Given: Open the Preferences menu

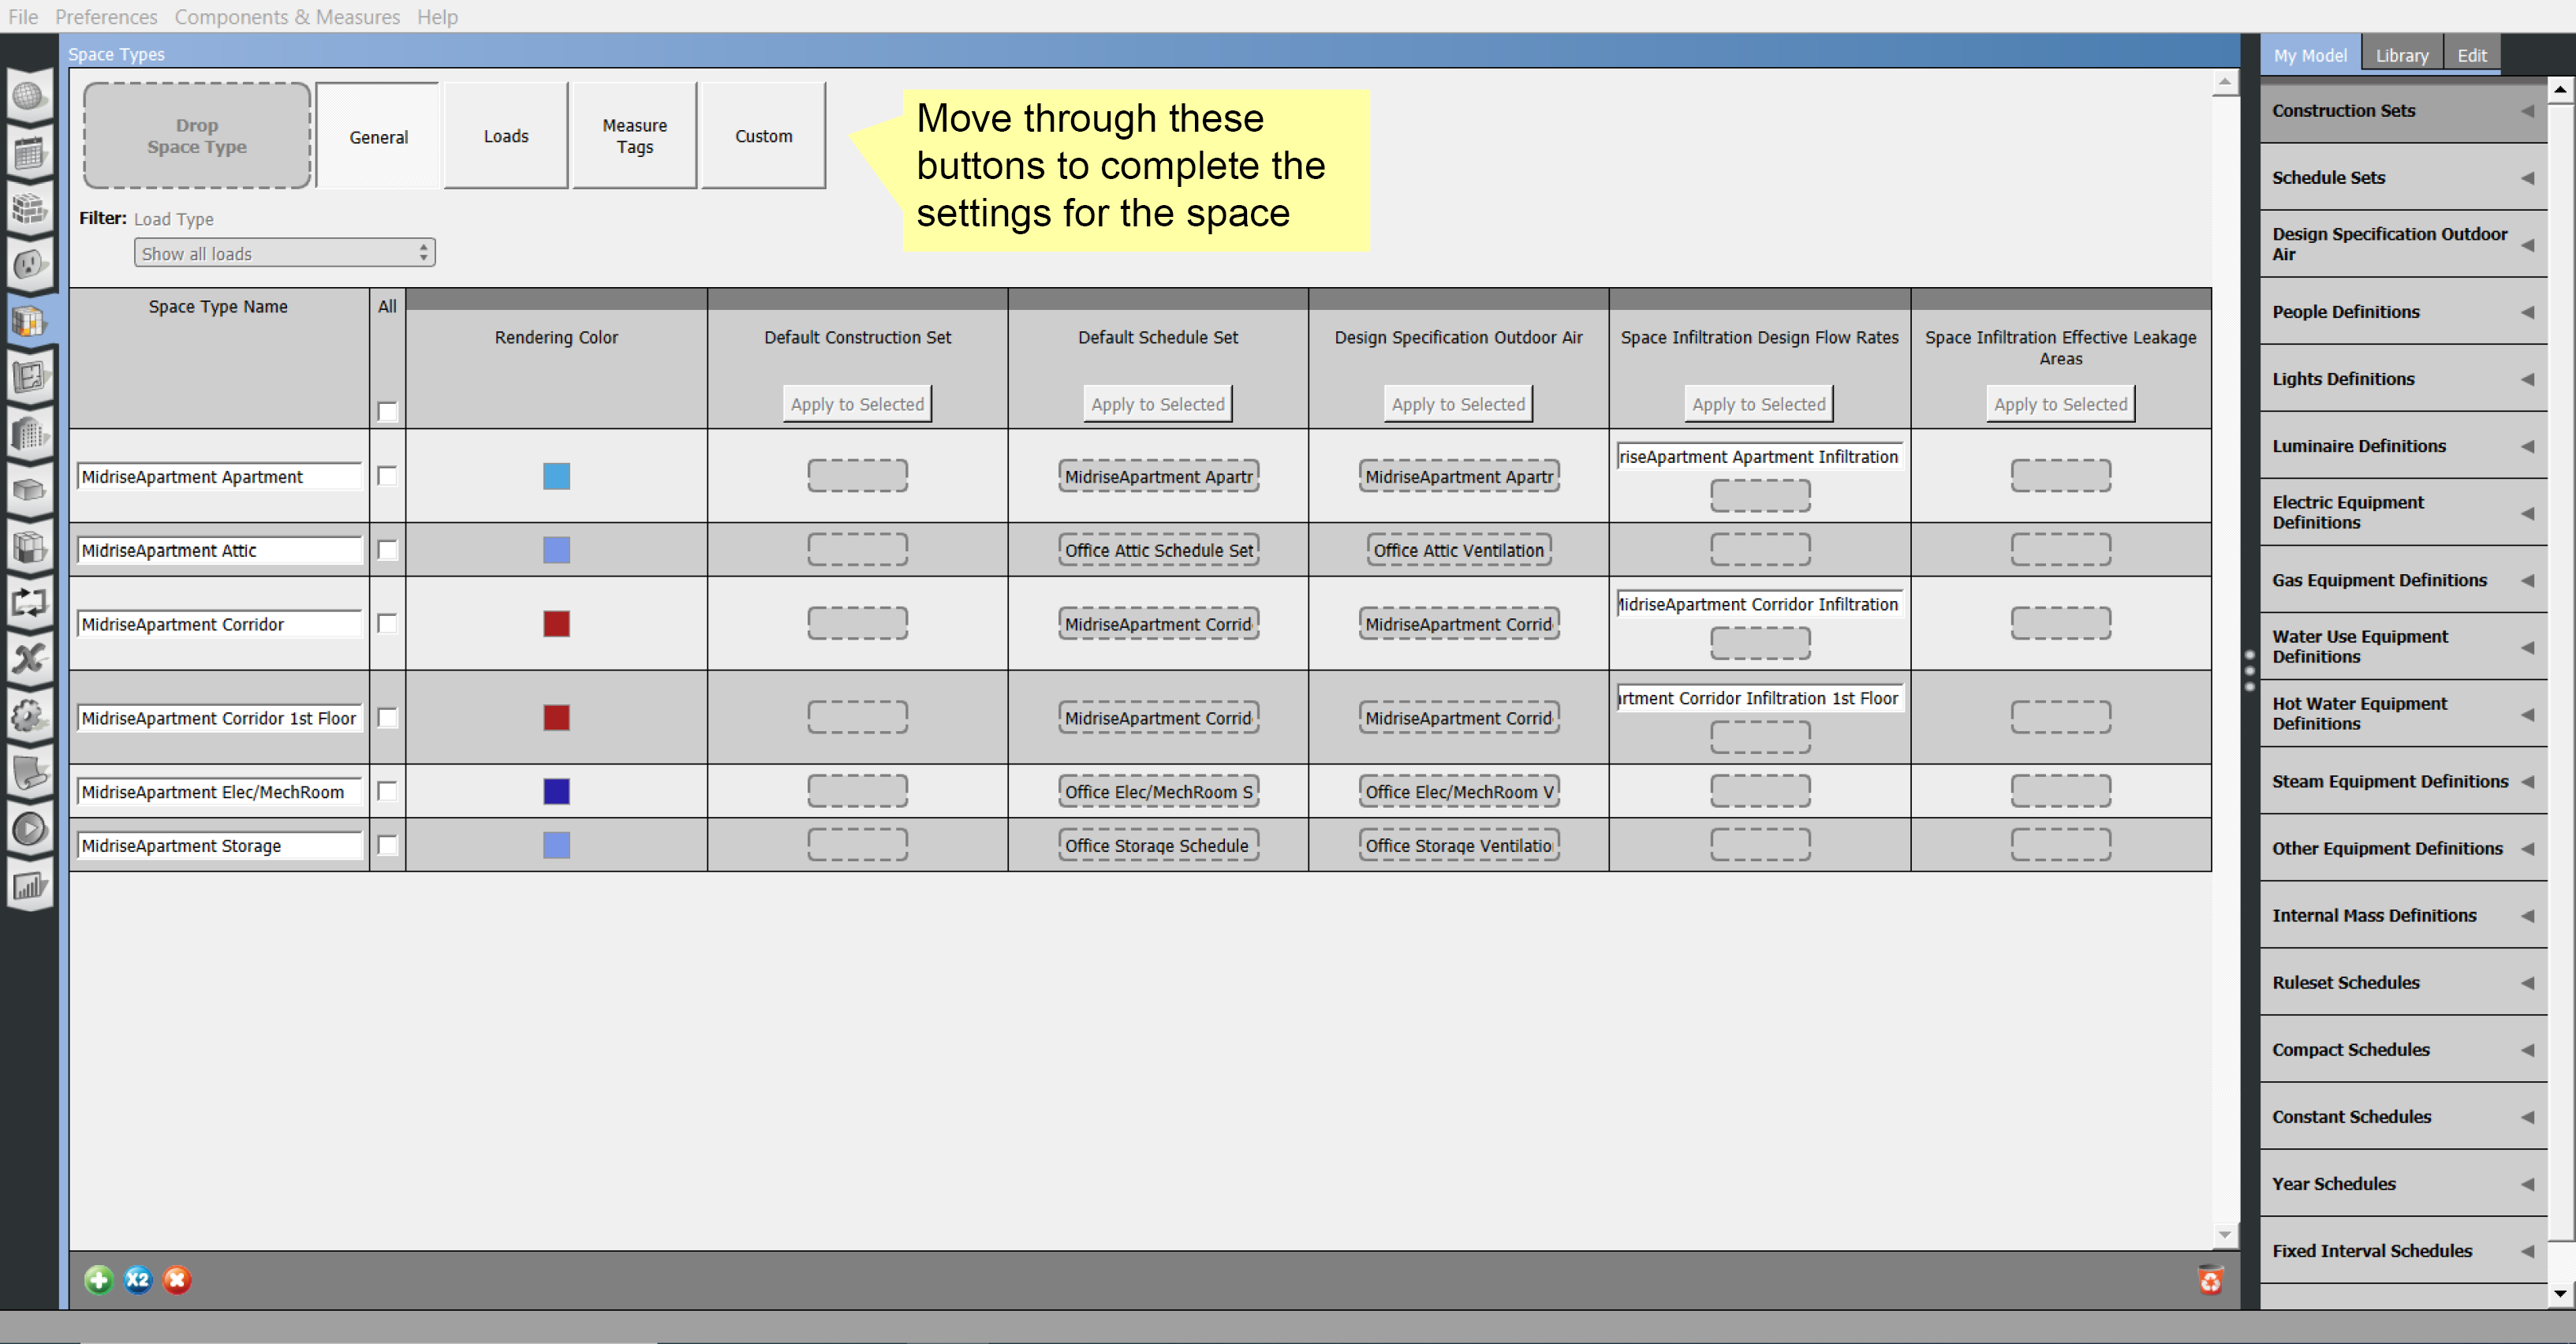Looking at the screenshot, I should (x=106, y=16).
